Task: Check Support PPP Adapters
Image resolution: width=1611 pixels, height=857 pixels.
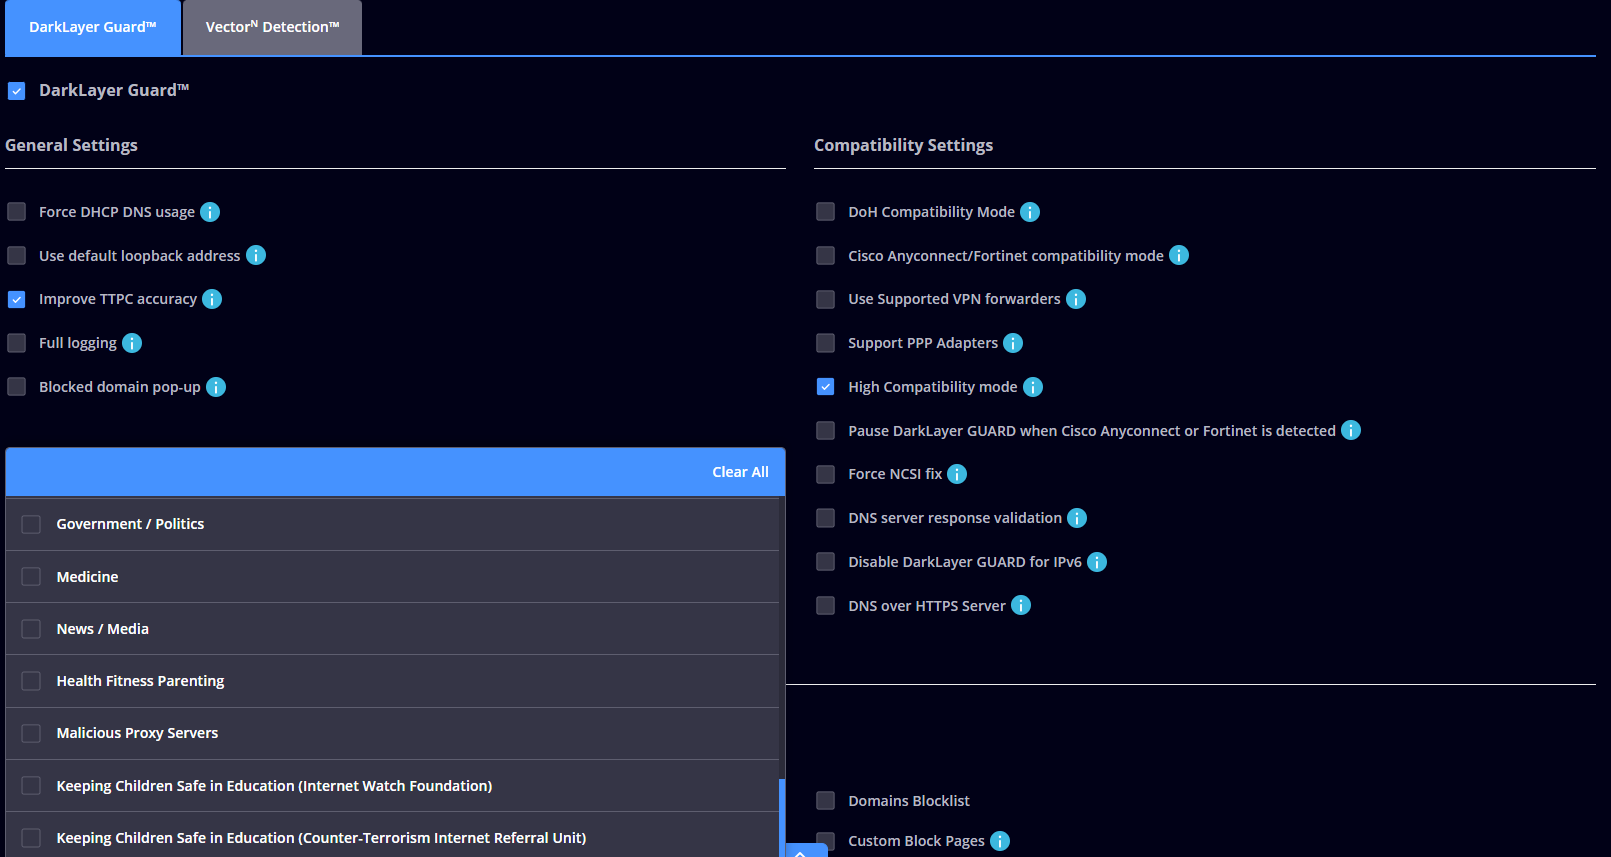Action: (x=825, y=343)
